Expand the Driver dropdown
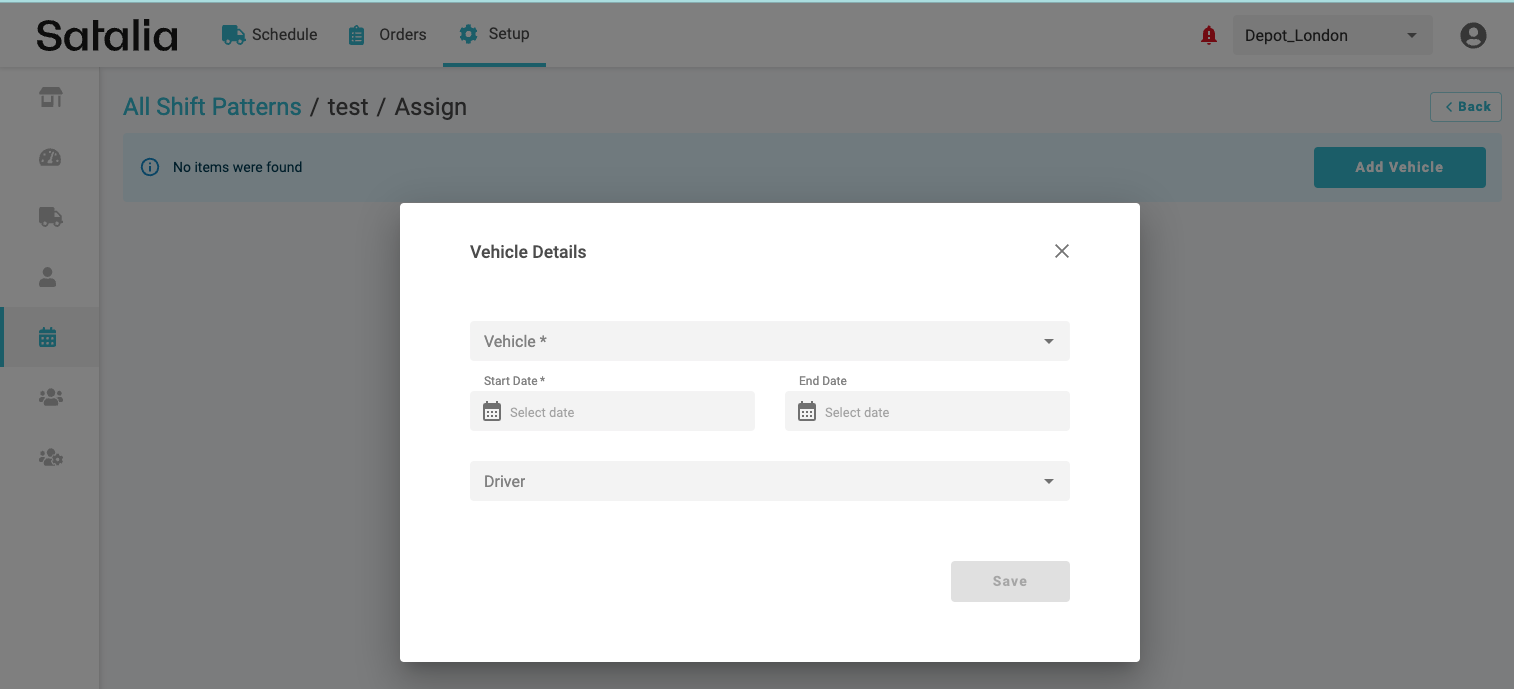 pyautogui.click(x=769, y=481)
